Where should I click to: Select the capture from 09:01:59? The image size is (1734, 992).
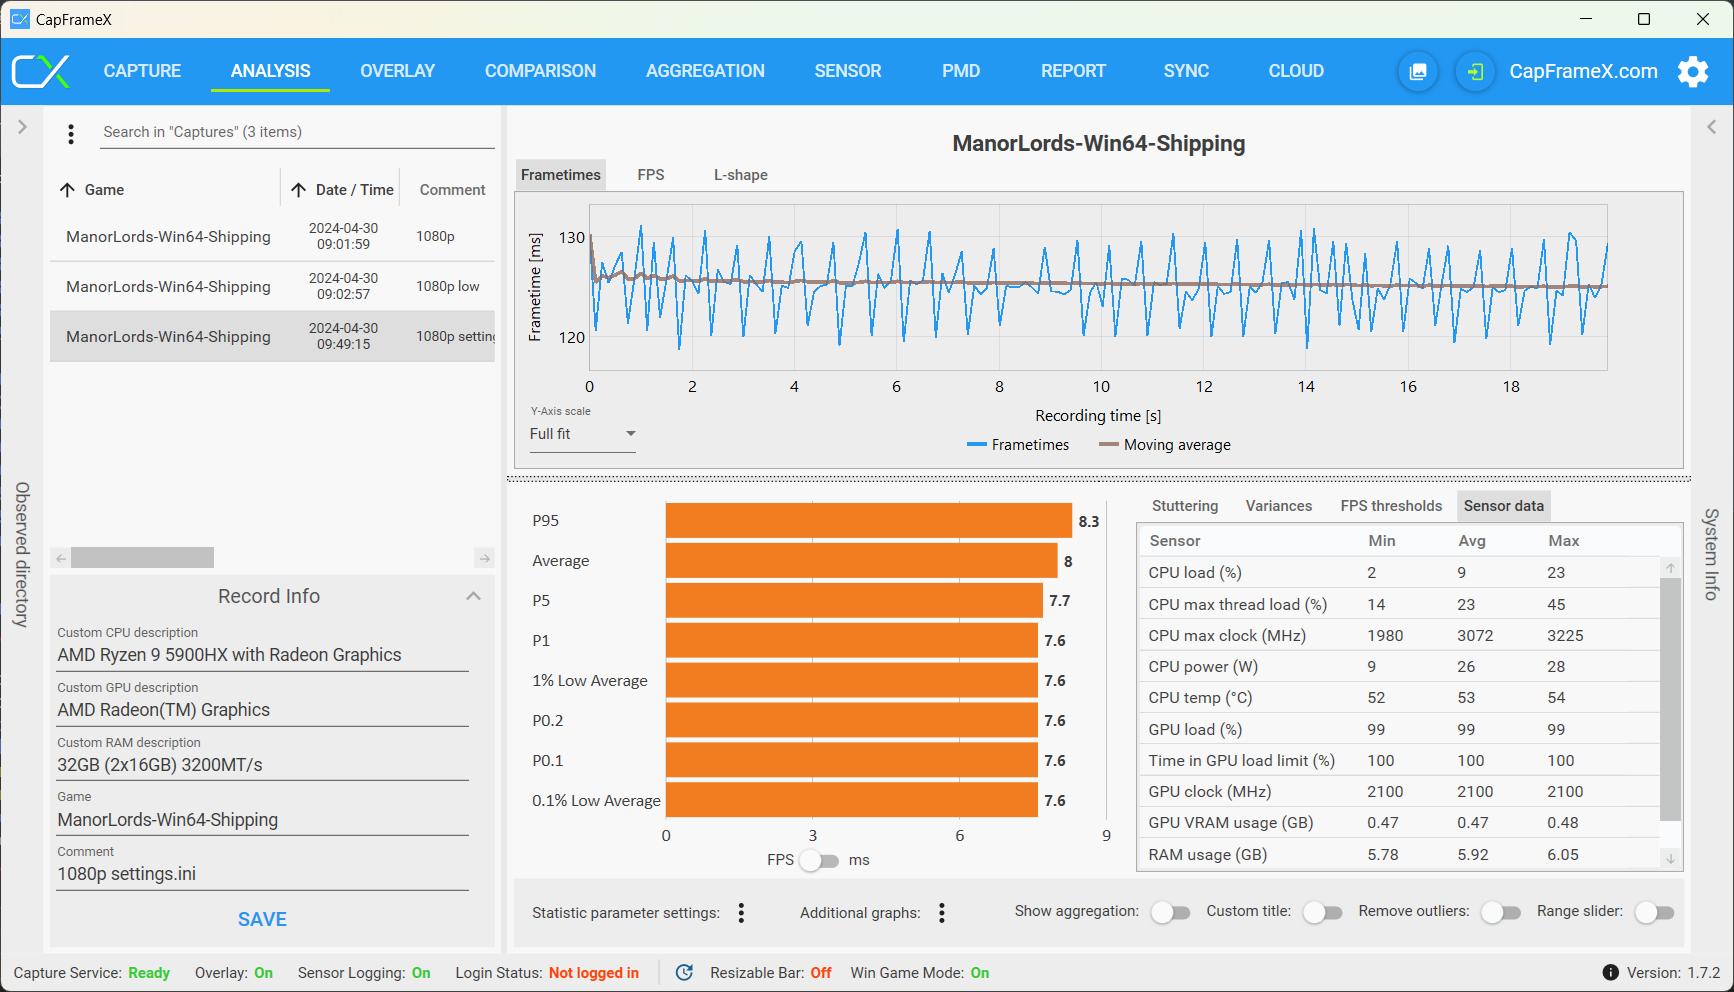(x=272, y=237)
